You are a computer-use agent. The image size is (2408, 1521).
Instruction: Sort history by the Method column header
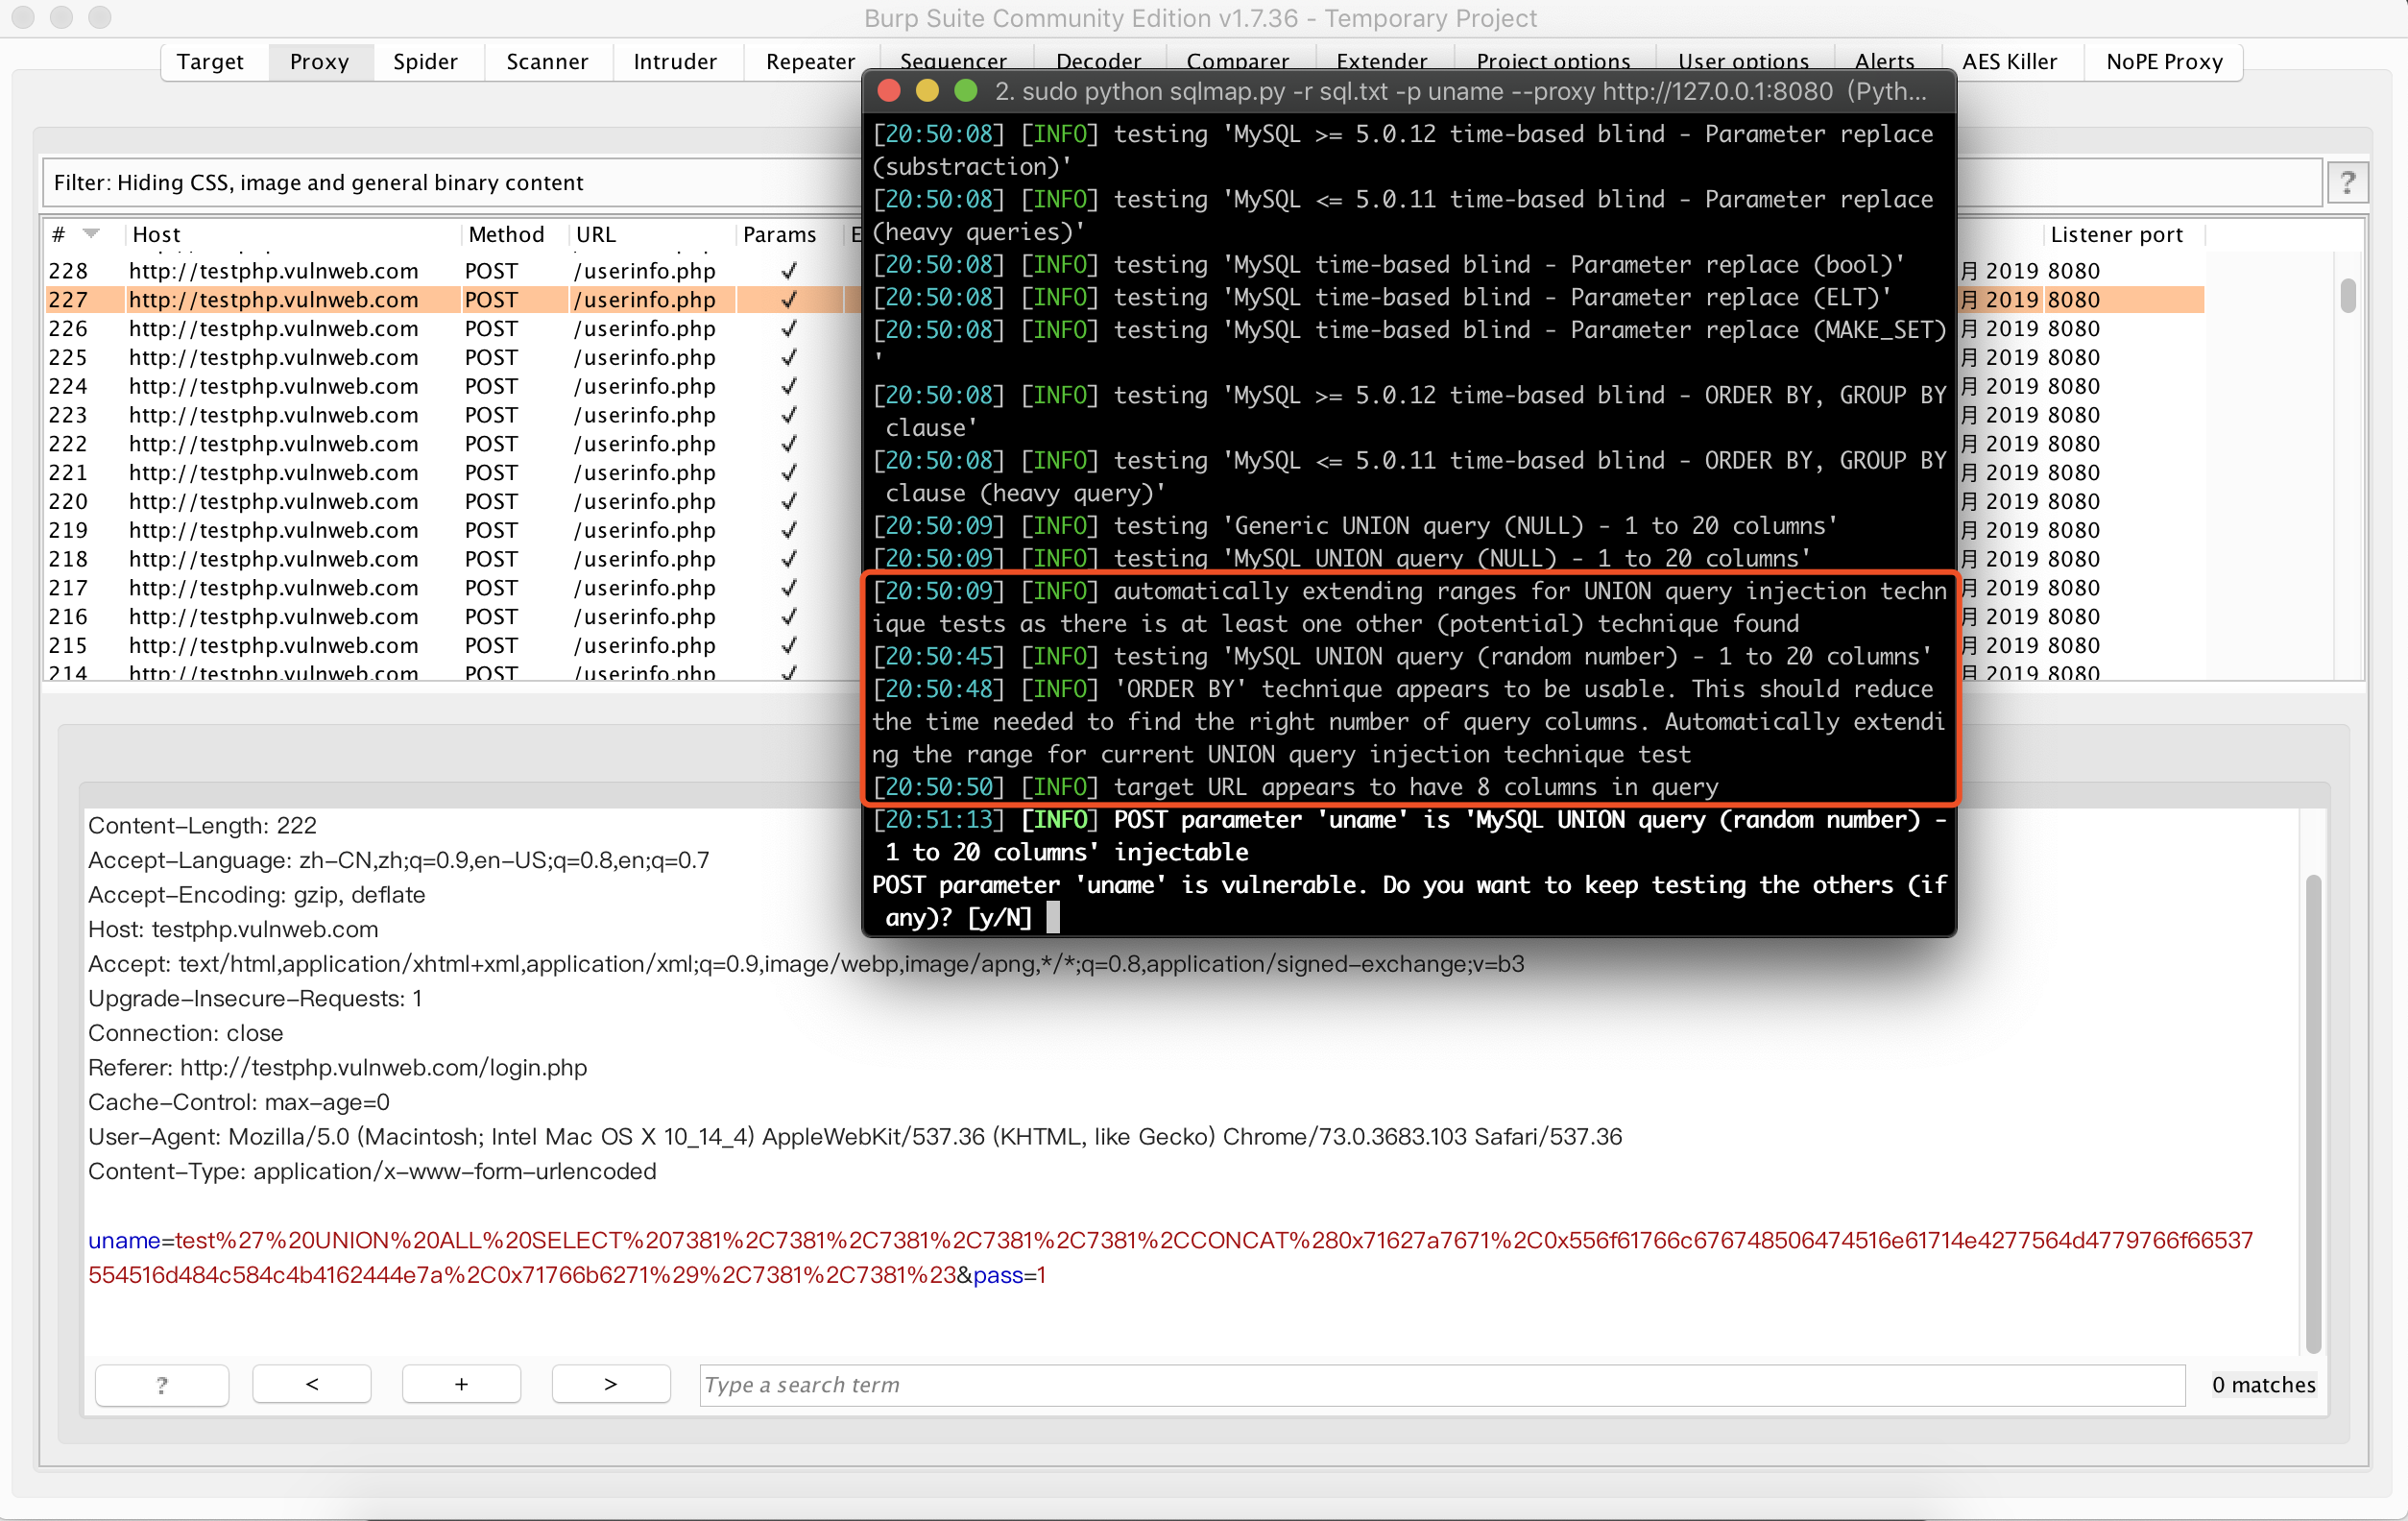(506, 234)
